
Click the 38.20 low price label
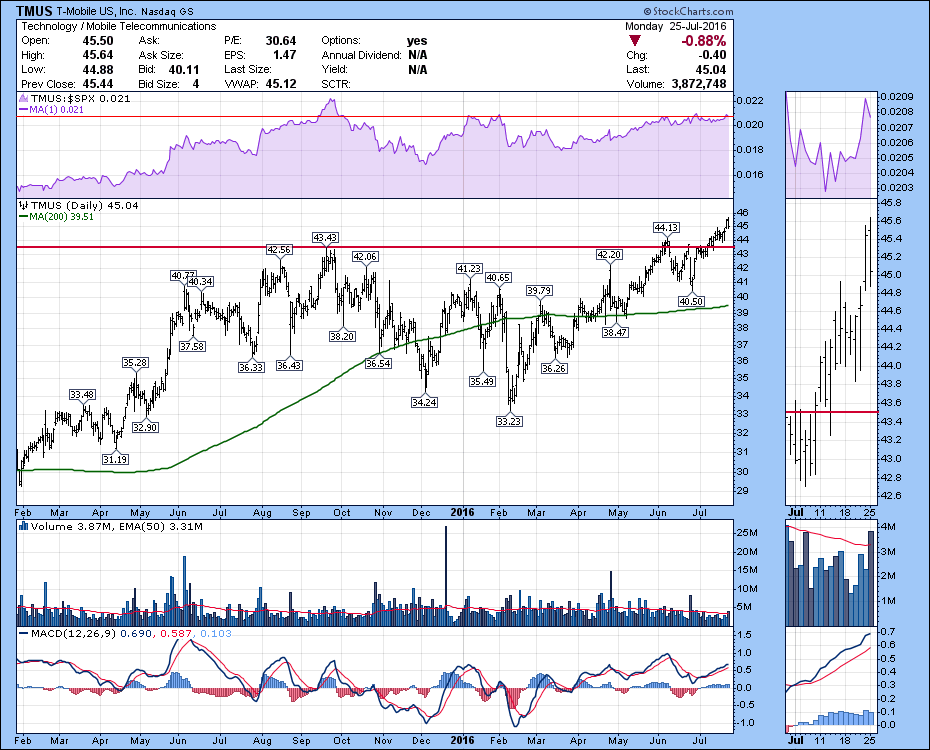[x=342, y=337]
